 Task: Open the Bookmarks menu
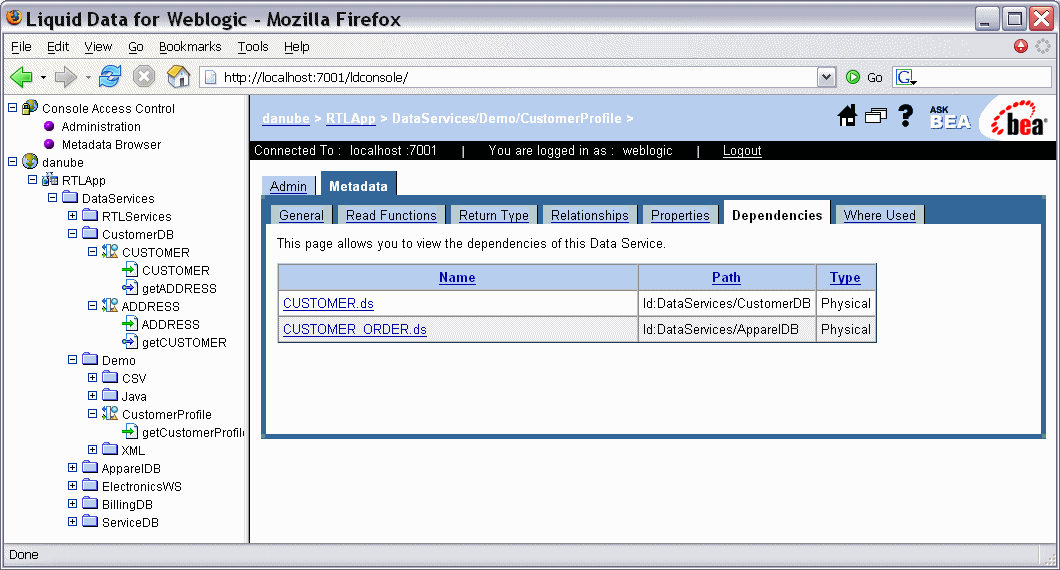point(190,47)
